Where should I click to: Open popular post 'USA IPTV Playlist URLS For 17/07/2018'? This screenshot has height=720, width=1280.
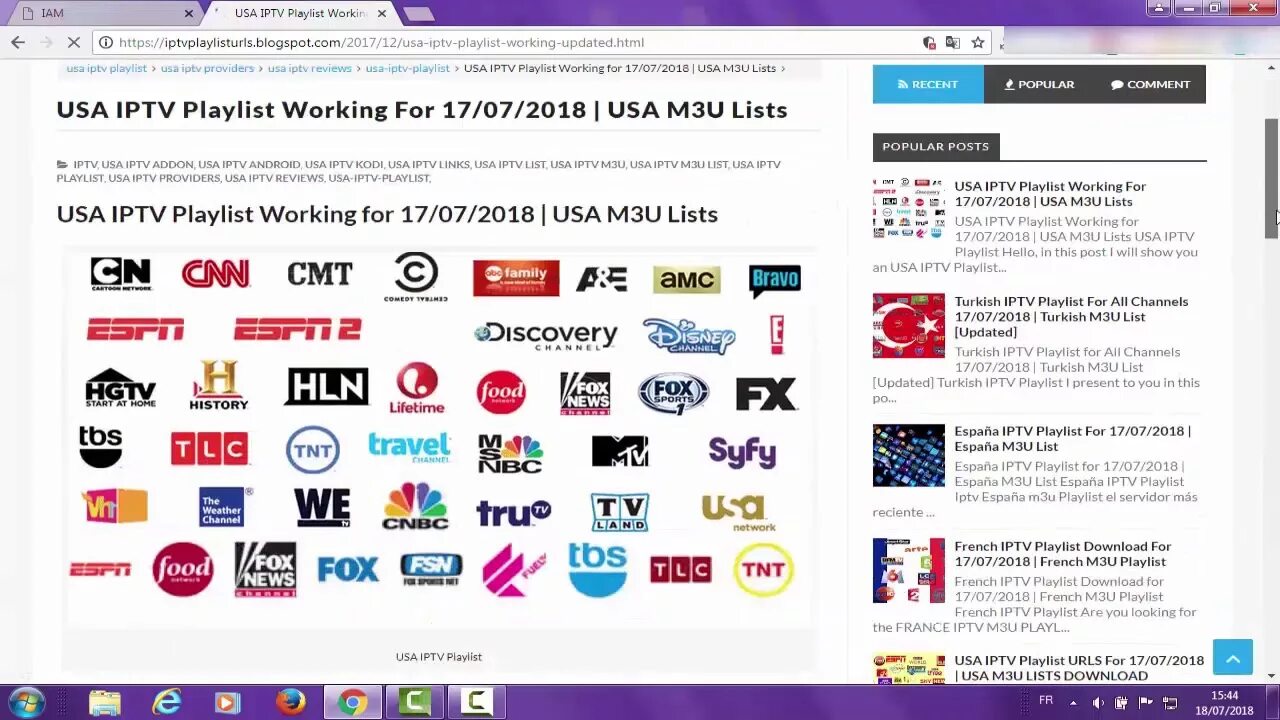point(1079,667)
